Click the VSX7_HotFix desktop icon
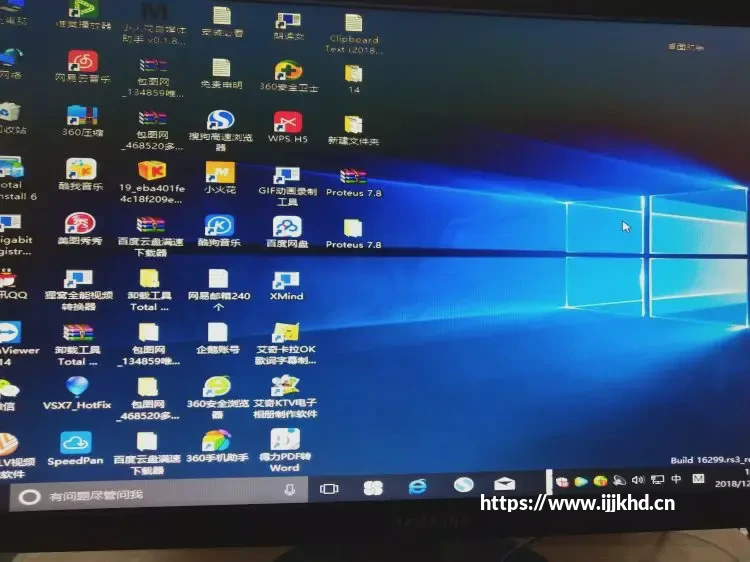 pos(77,393)
